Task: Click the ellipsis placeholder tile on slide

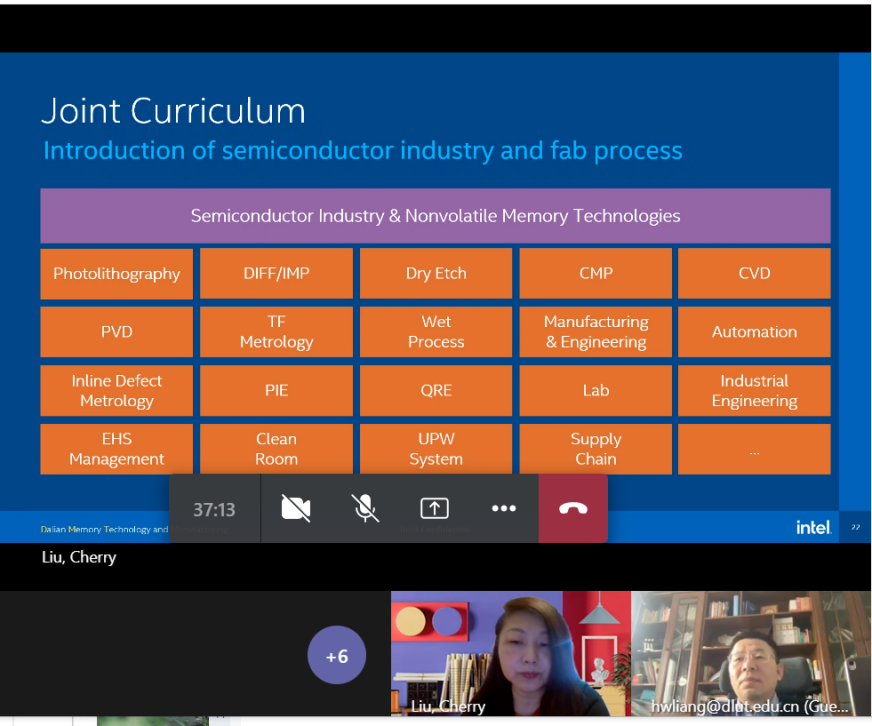Action: click(754, 450)
